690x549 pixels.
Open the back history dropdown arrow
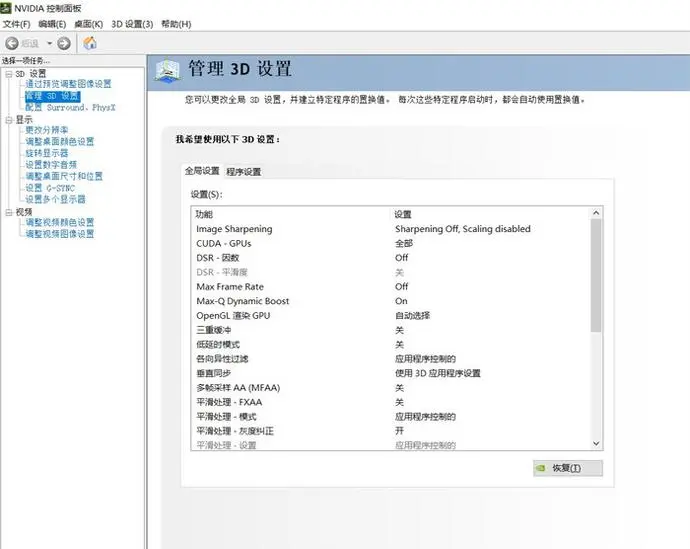click(49, 43)
